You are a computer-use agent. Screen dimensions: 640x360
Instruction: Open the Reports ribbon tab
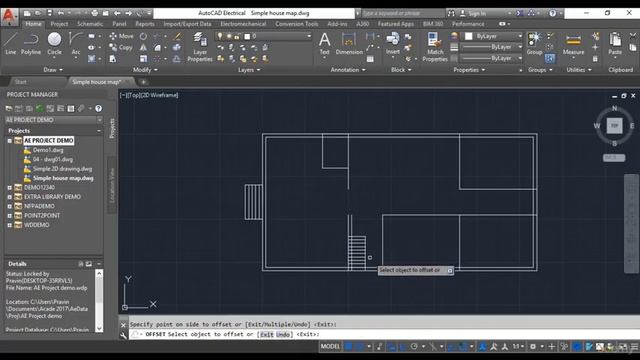tap(145, 24)
